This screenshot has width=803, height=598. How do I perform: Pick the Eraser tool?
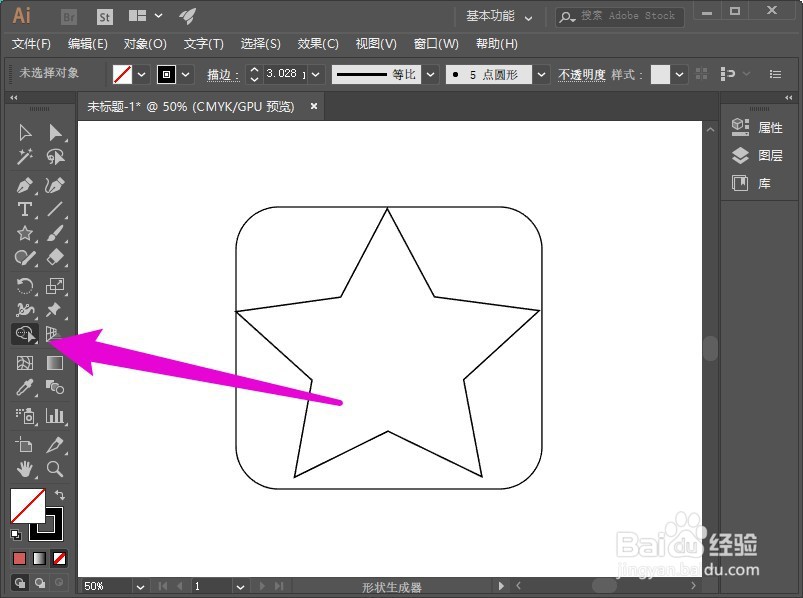pos(55,257)
